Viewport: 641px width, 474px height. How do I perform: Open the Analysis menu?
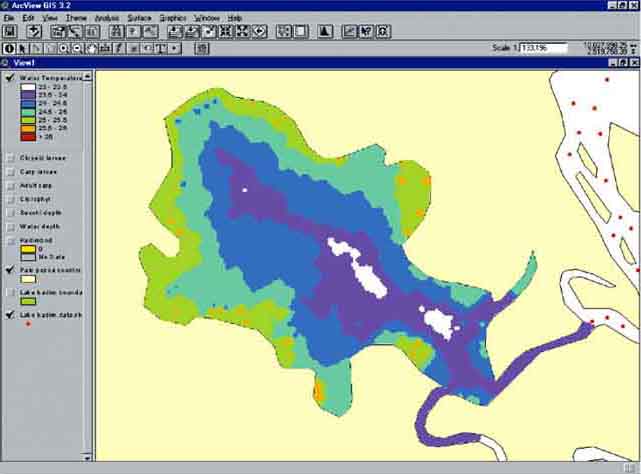(107, 18)
